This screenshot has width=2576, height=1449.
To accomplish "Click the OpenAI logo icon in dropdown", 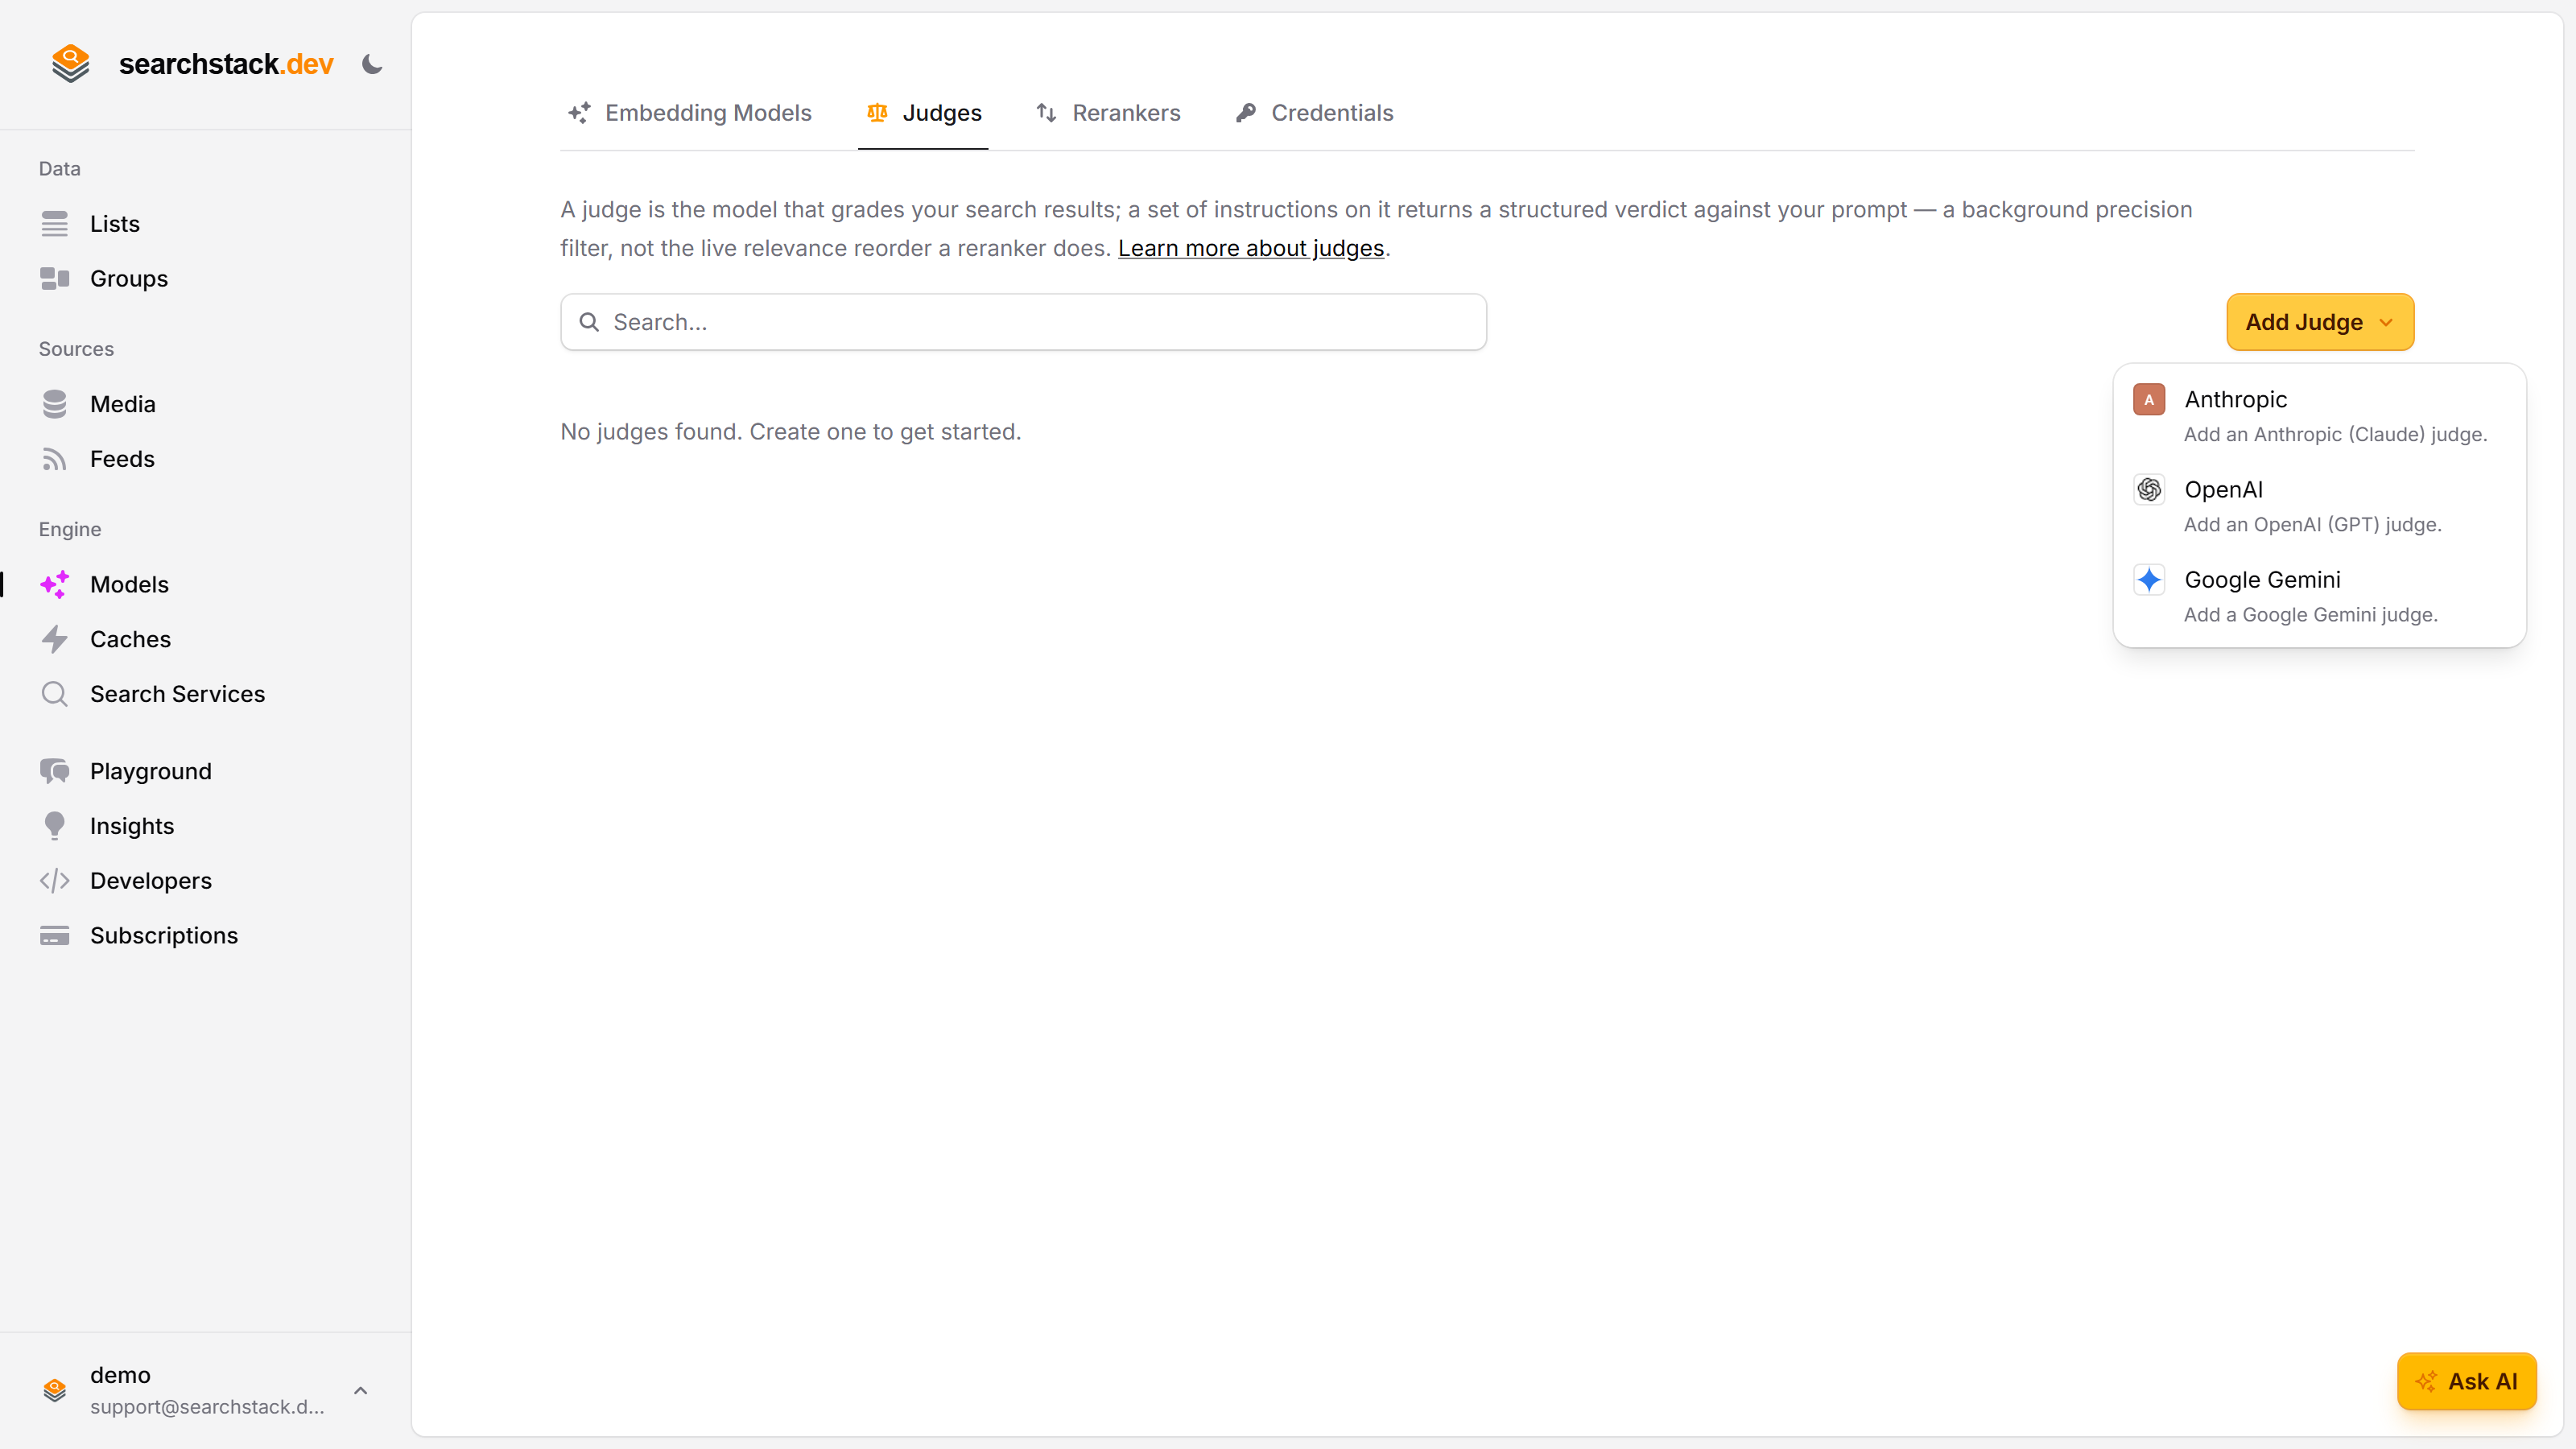I will tap(2149, 490).
